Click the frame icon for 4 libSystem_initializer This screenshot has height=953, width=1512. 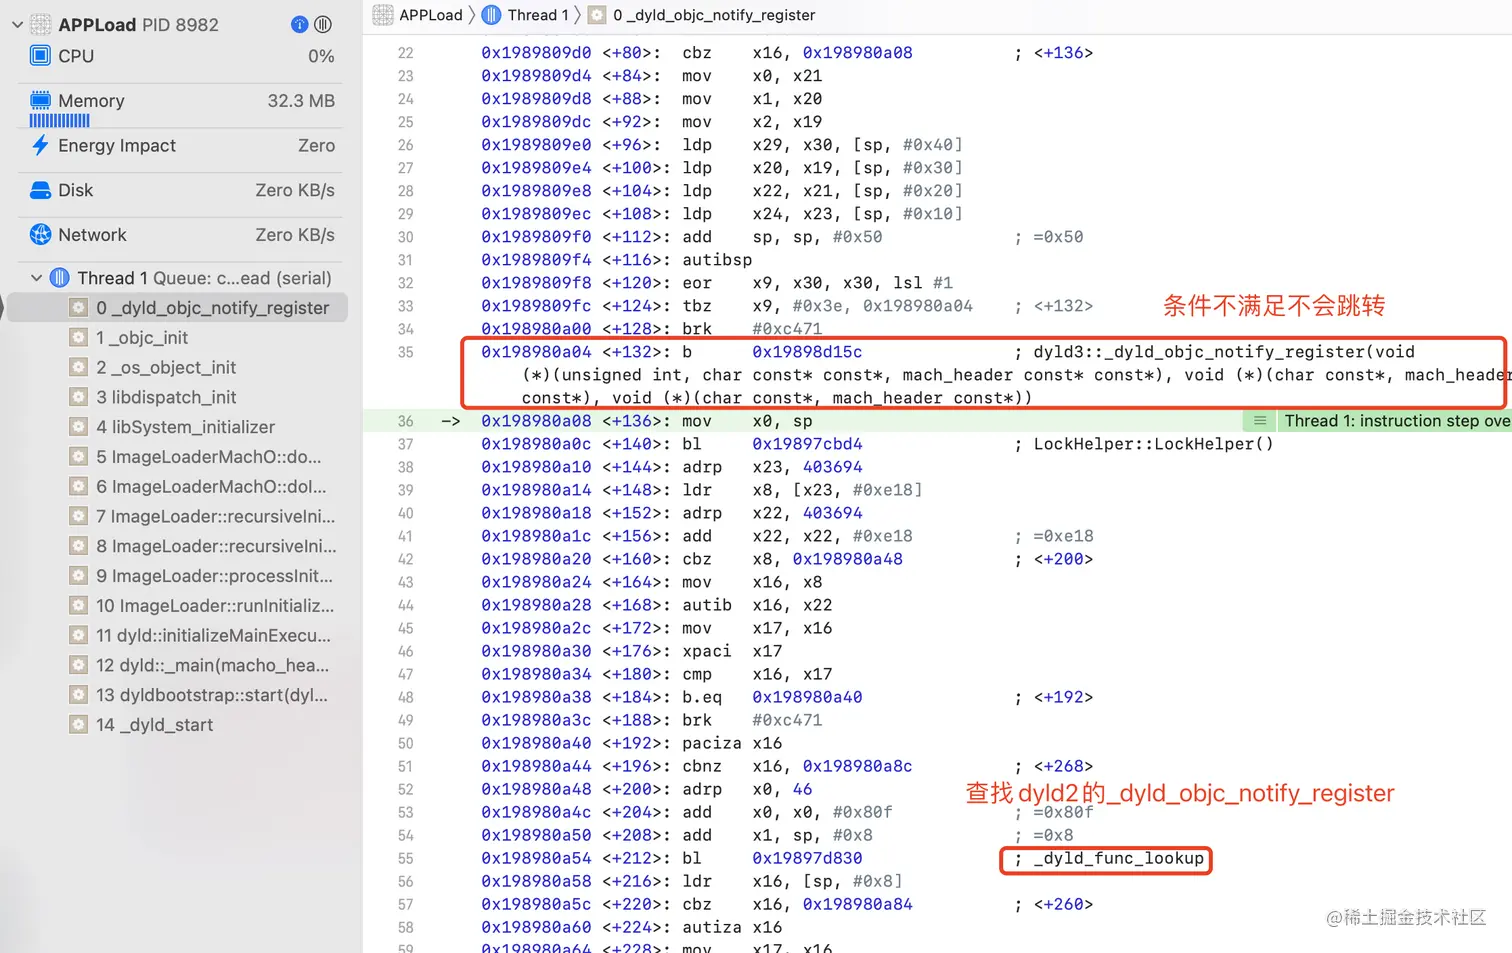point(78,427)
